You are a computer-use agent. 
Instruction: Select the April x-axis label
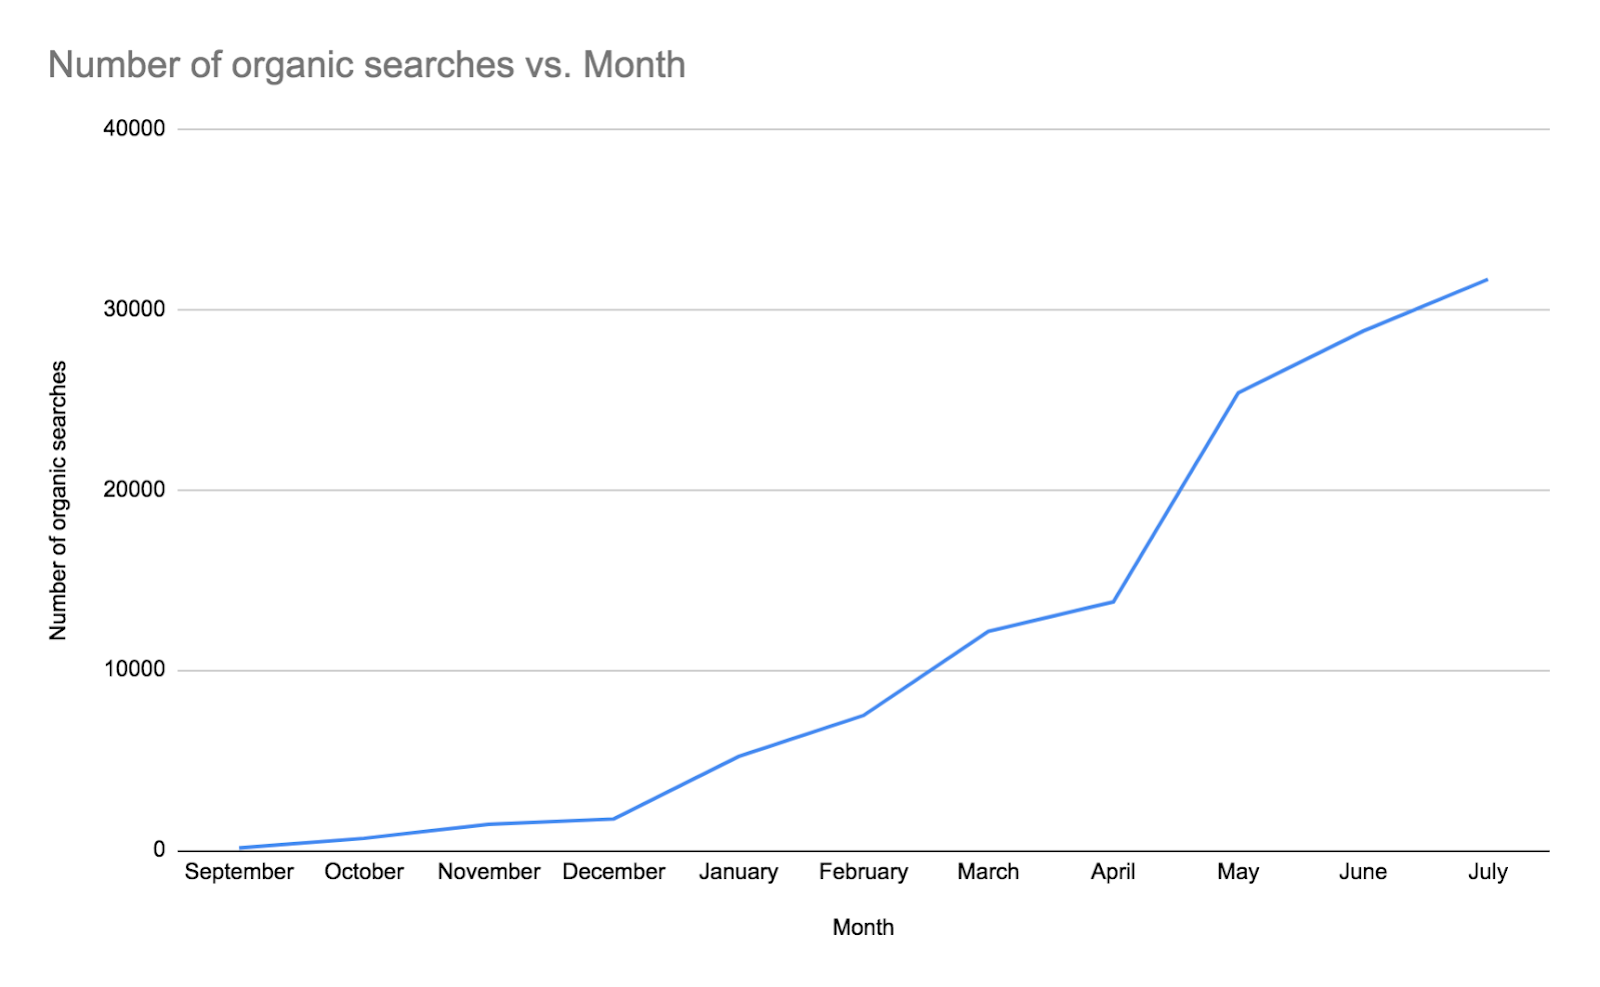click(x=1113, y=872)
